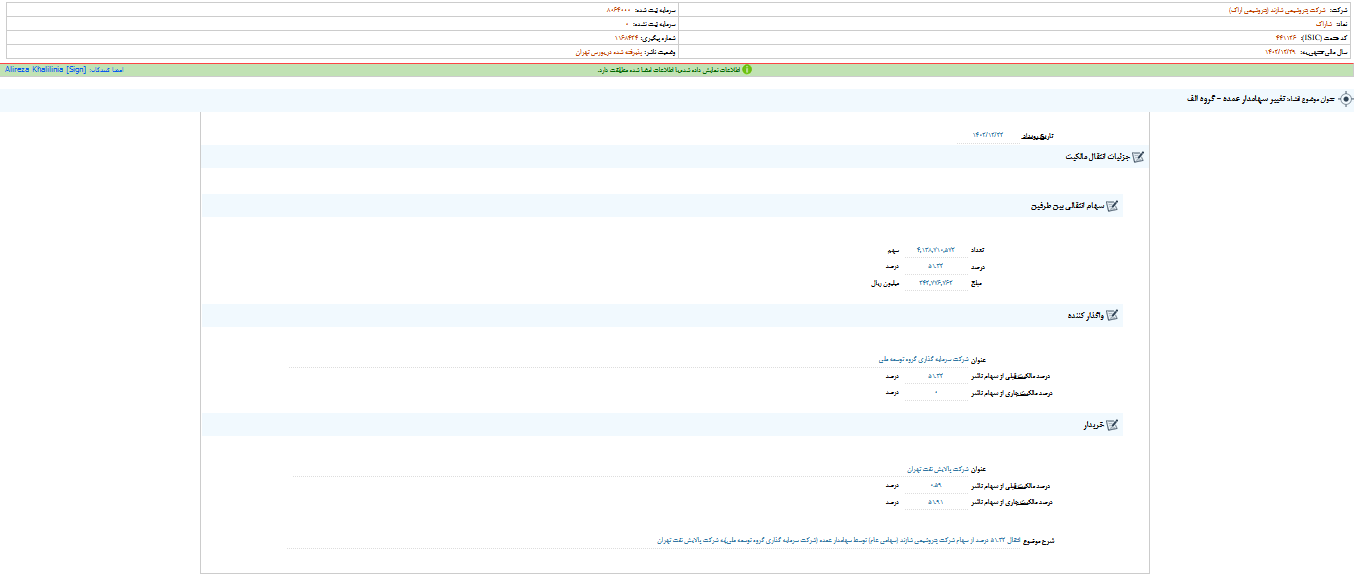Click the edit icon next to خریدار

point(1111,425)
